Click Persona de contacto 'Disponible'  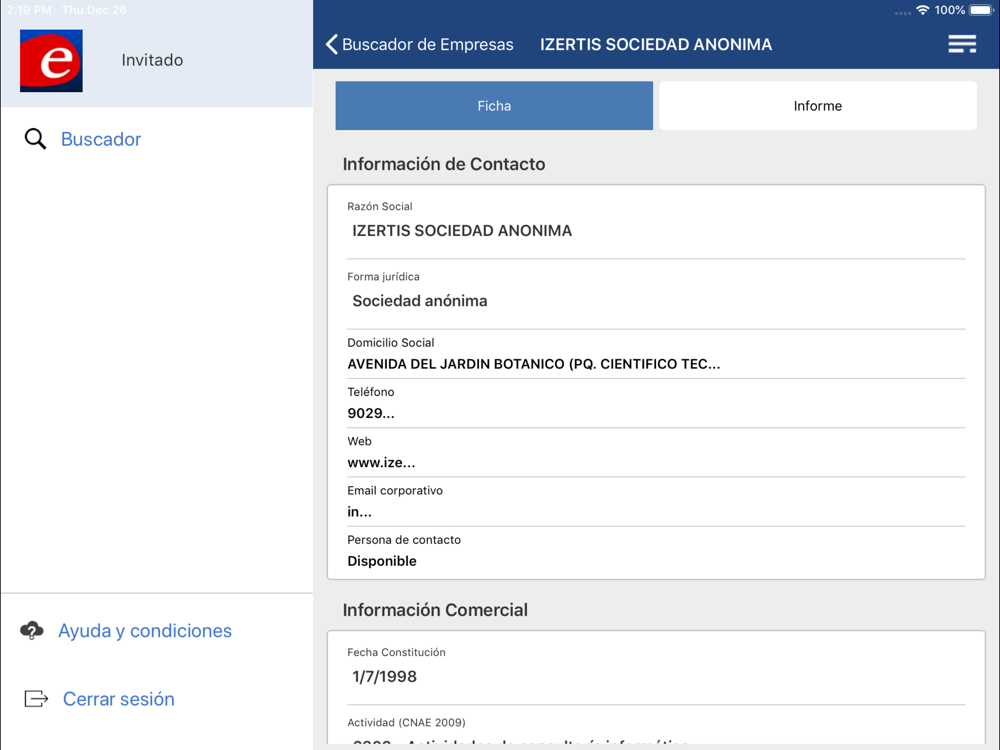(382, 561)
